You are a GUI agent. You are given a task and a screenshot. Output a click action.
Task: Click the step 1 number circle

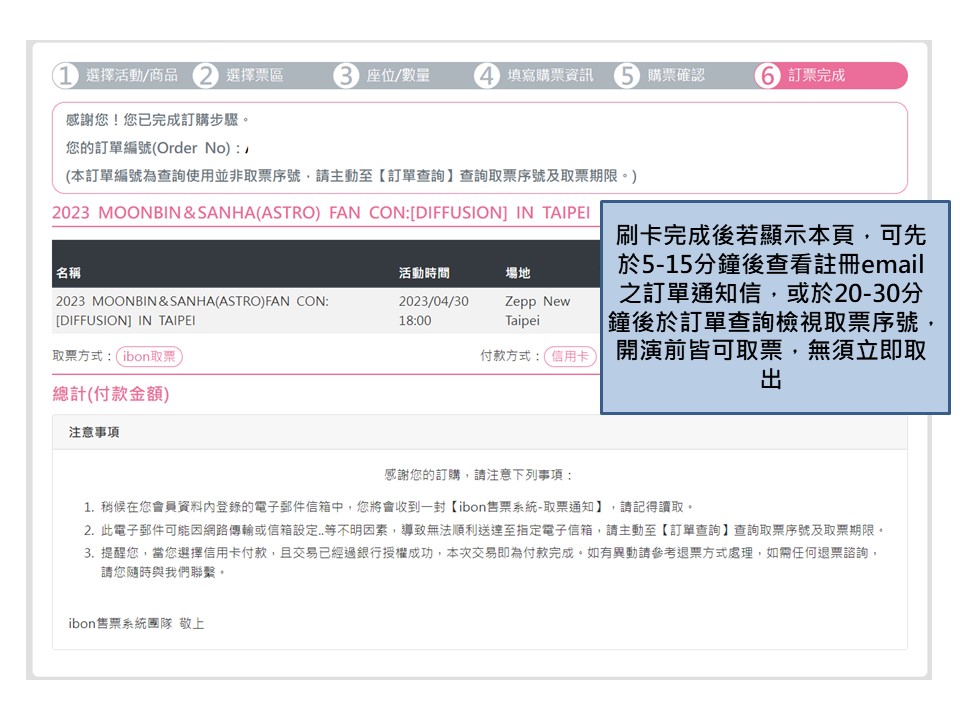66,76
